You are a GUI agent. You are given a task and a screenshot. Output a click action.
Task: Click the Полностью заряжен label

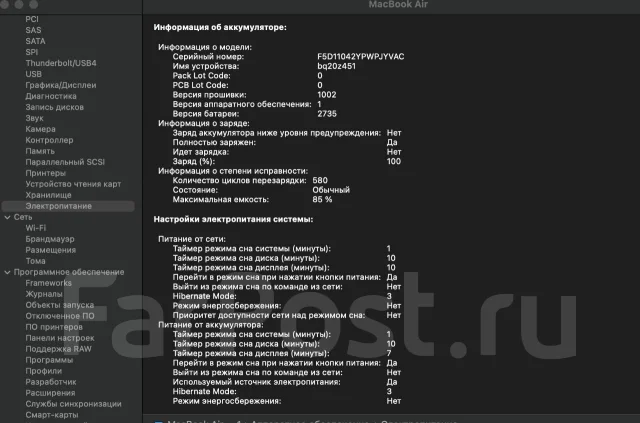pos(214,142)
